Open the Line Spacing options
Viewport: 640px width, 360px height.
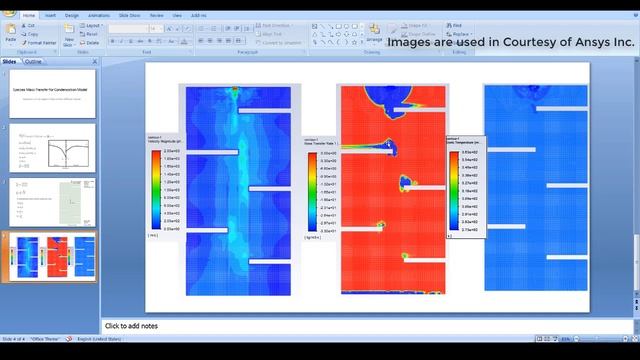[x=247, y=29]
